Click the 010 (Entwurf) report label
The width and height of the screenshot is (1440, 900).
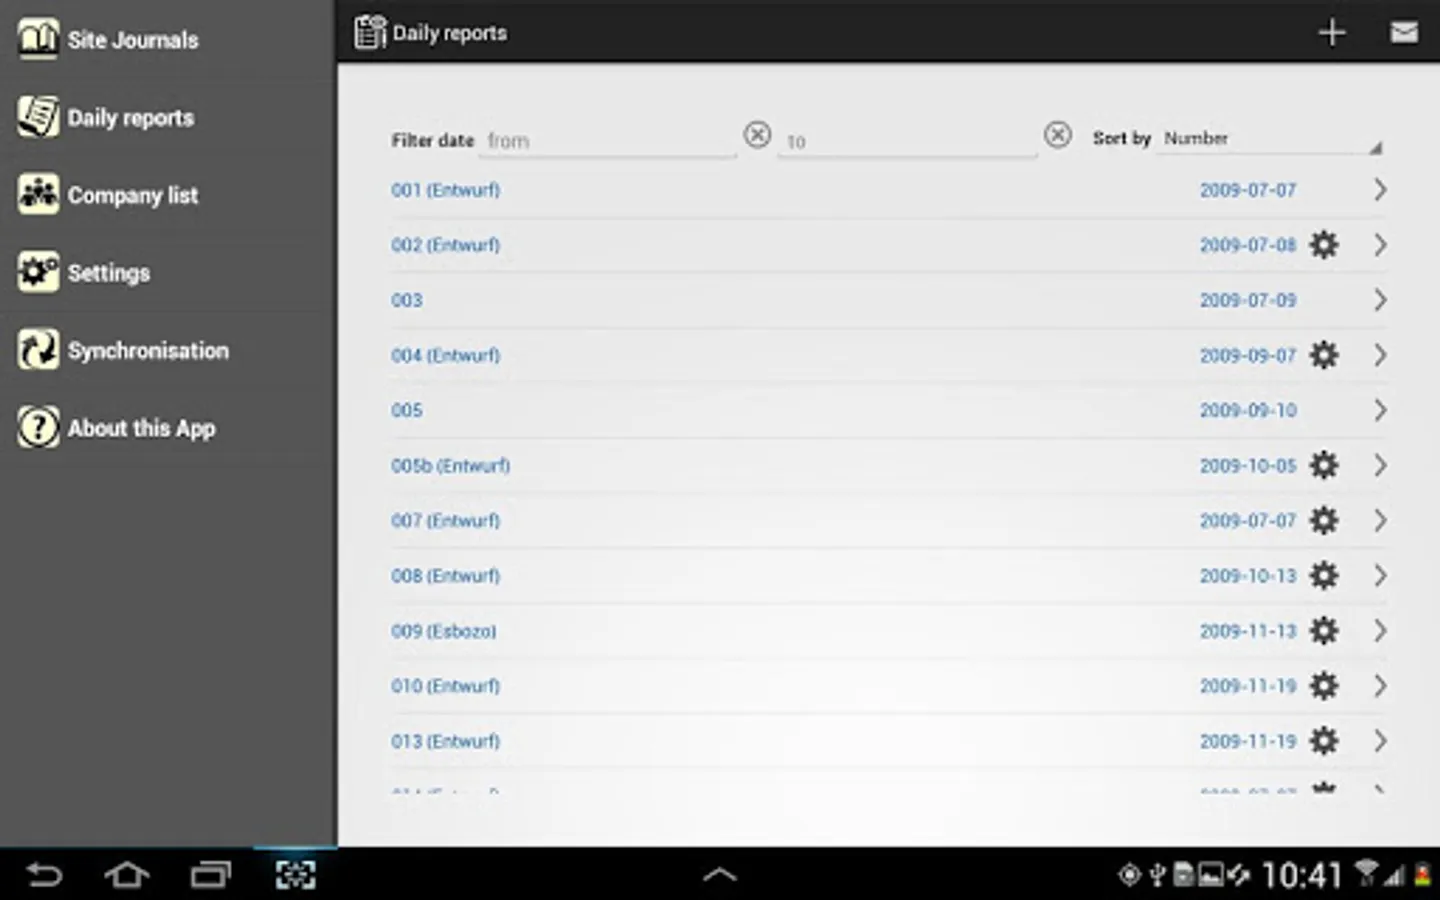[445, 685]
